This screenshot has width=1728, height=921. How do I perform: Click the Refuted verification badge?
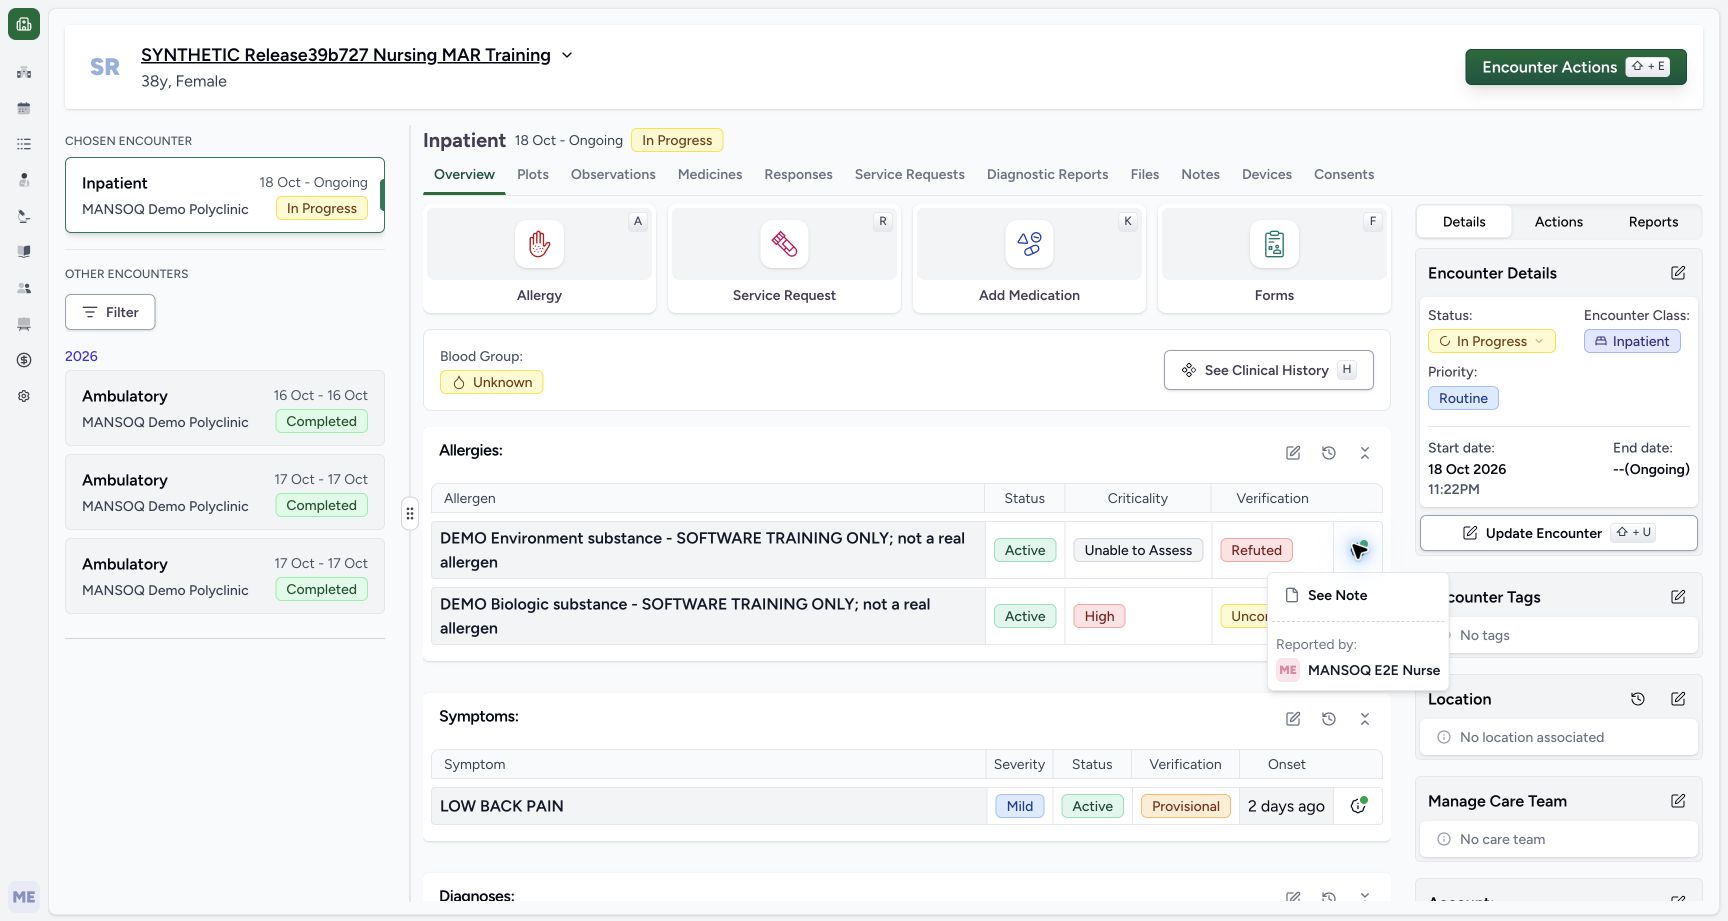tap(1256, 550)
